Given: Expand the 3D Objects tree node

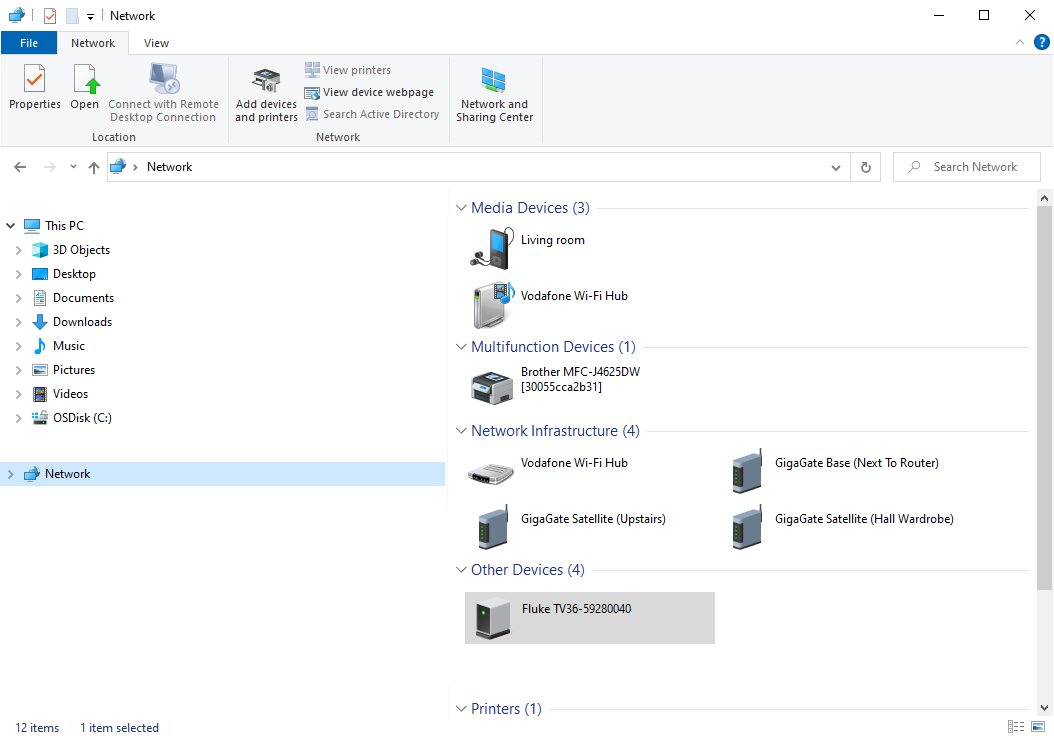Looking at the screenshot, I should pyautogui.click(x=19, y=250).
